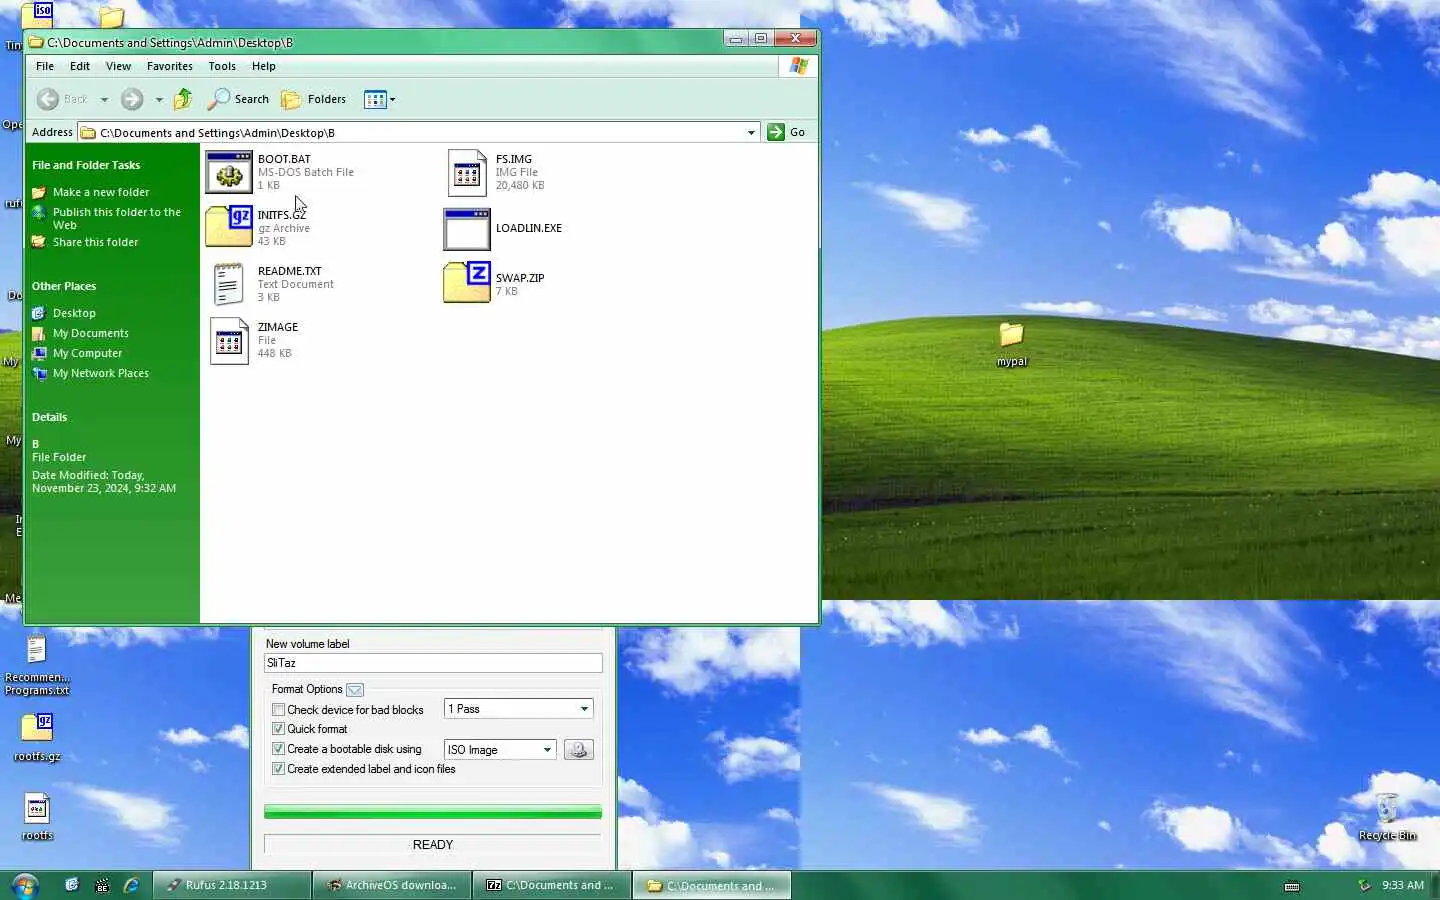The width and height of the screenshot is (1440, 900).
Task: Toggle the Folders pane button
Action: [314, 99]
